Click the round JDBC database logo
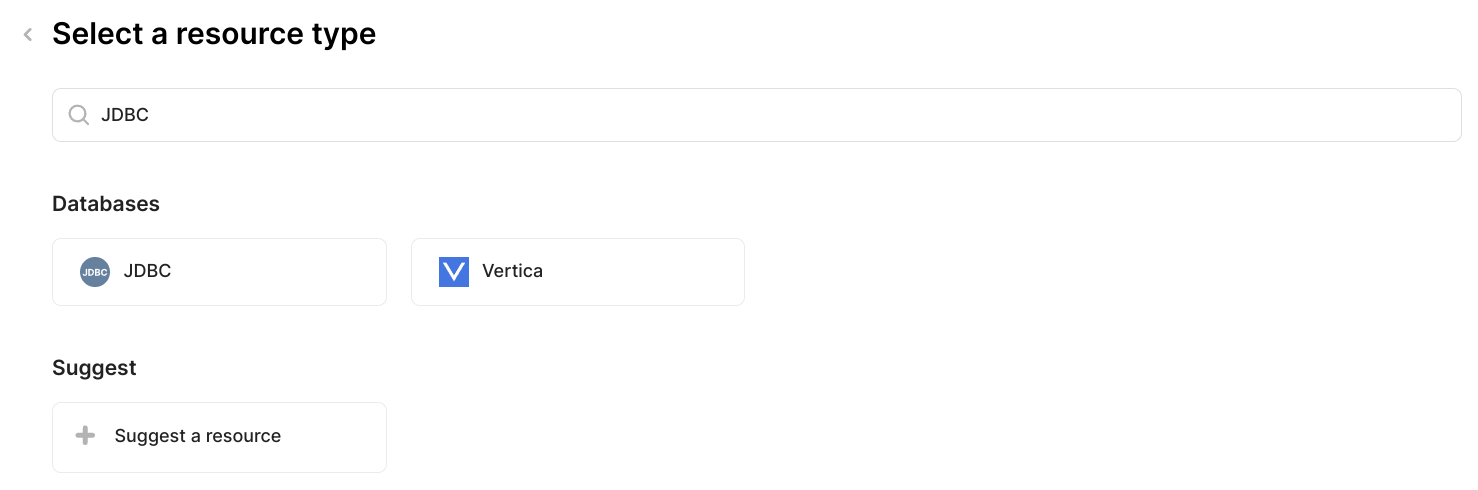This screenshot has width=1478, height=490. coord(95,272)
